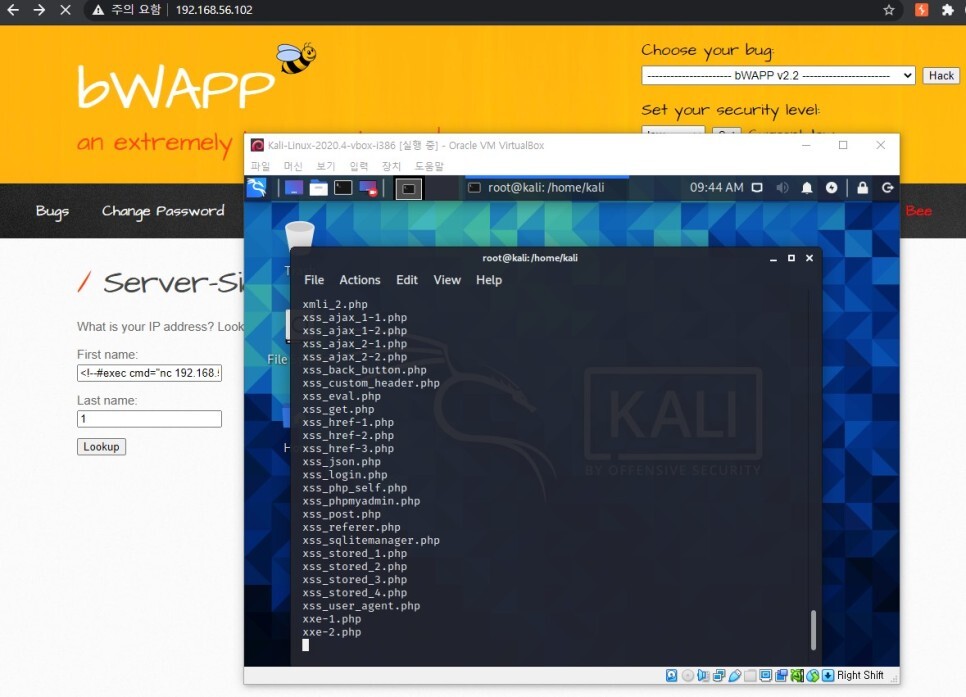Click the VirtualBox shared folders status icon
The image size is (966, 697).
(x=750, y=675)
